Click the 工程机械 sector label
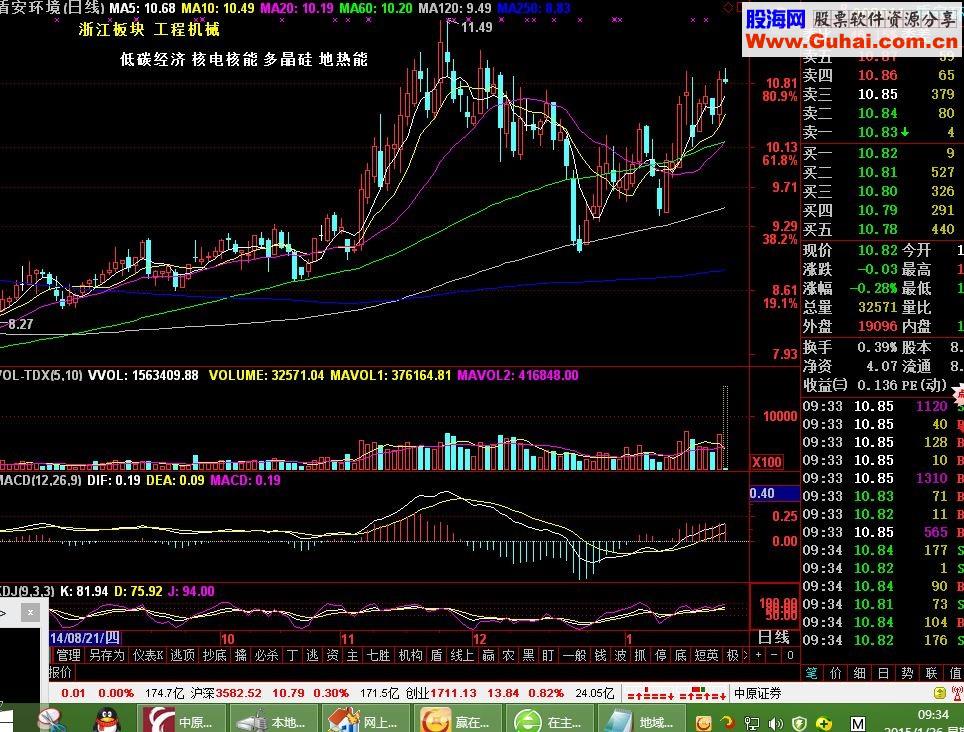This screenshot has height=732, width=964. pyautogui.click(x=186, y=30)
